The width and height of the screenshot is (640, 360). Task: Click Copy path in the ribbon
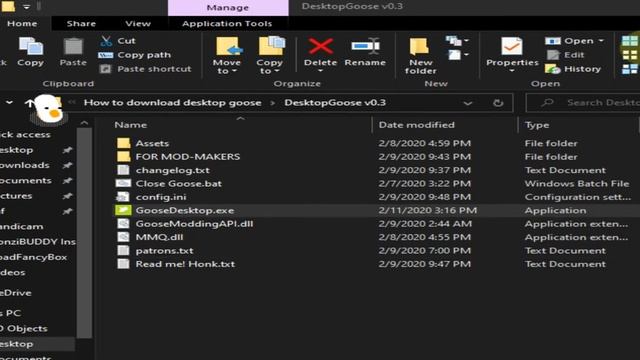135,55
